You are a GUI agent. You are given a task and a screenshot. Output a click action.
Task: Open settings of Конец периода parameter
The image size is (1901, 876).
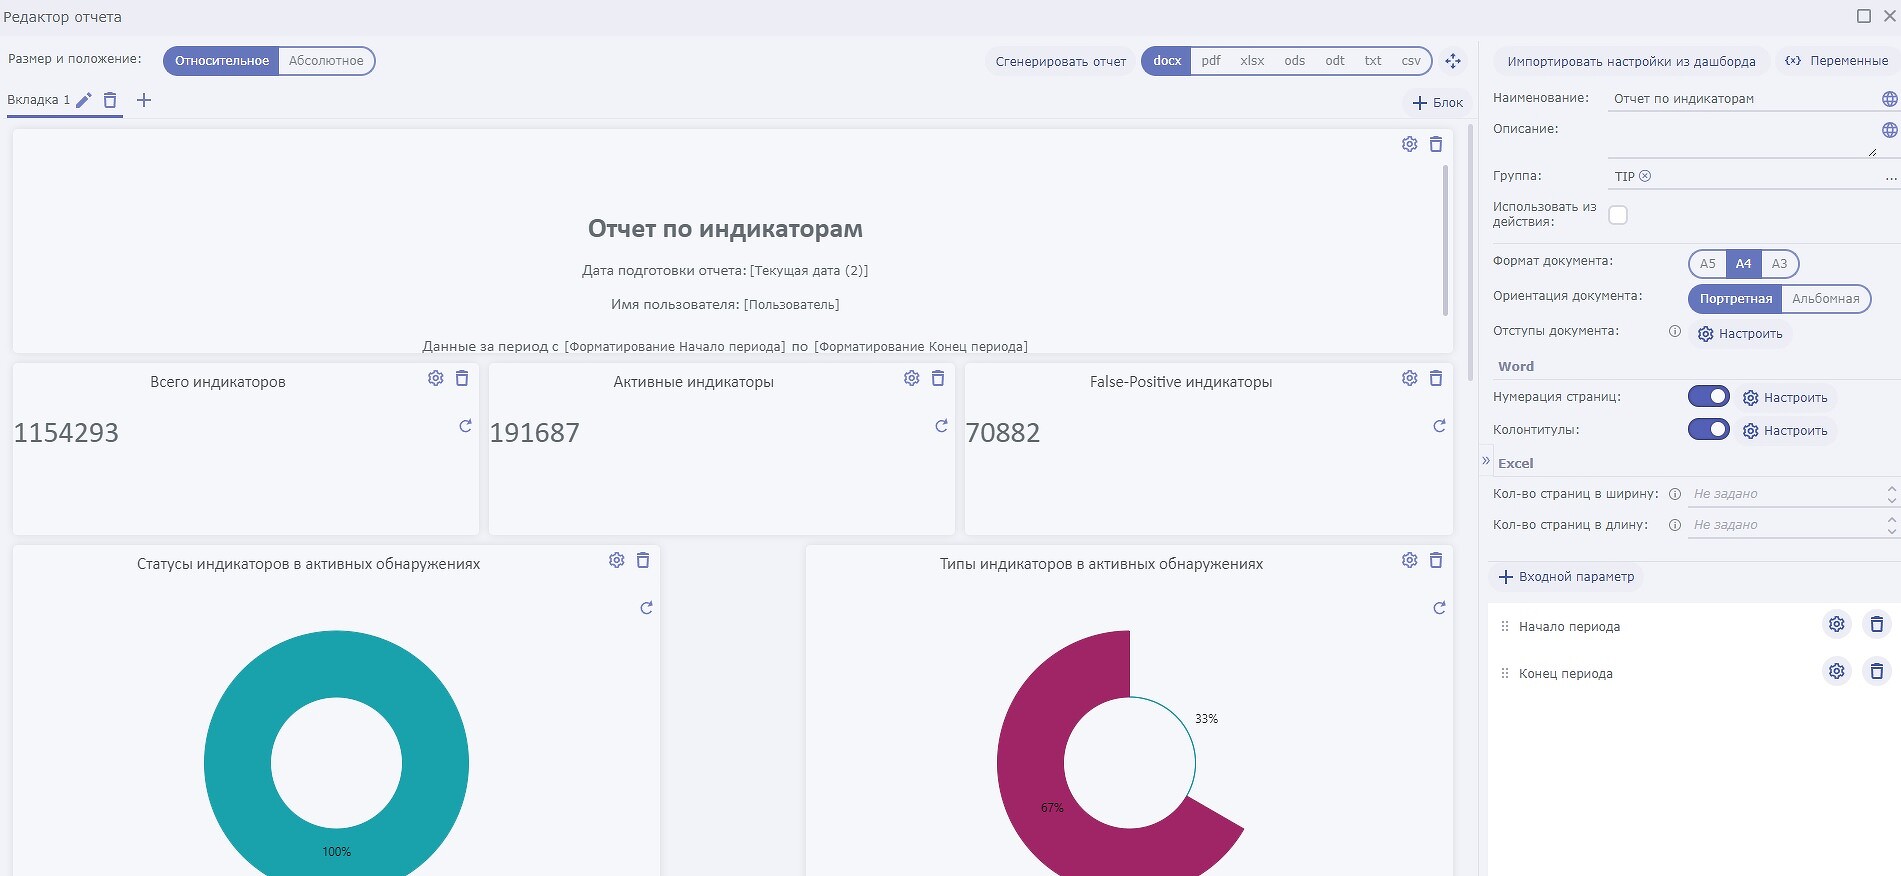coord(1837,671)
